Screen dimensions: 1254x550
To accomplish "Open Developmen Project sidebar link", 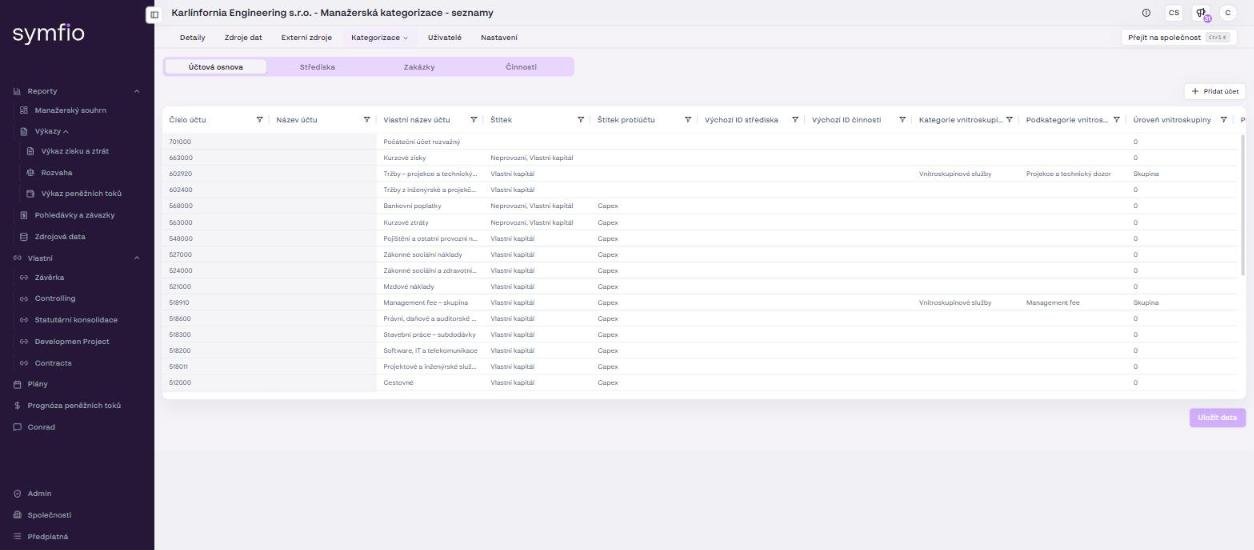I will (x=72, y=341).
